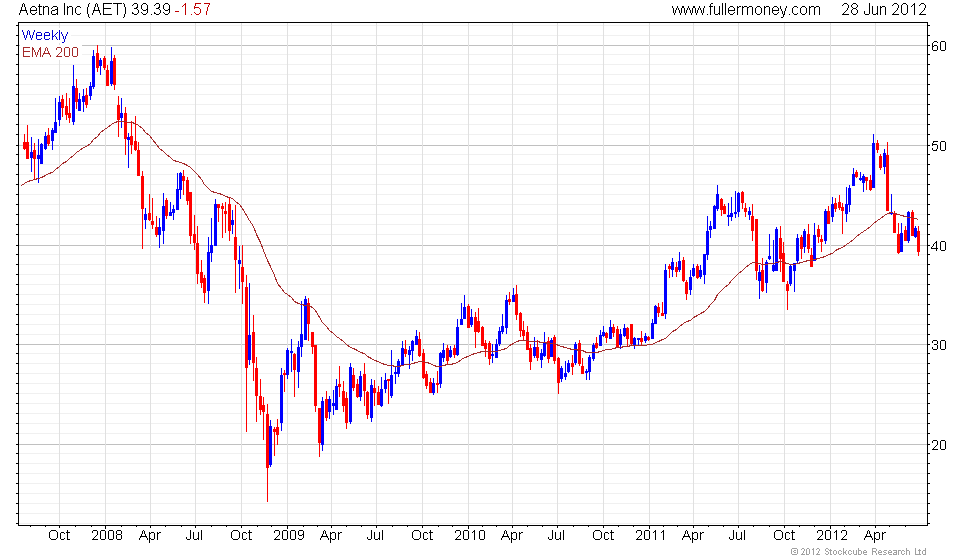The image size is (980, 560).
Task: Click the 2010 year label on time axis
Action: click(469, 536)
